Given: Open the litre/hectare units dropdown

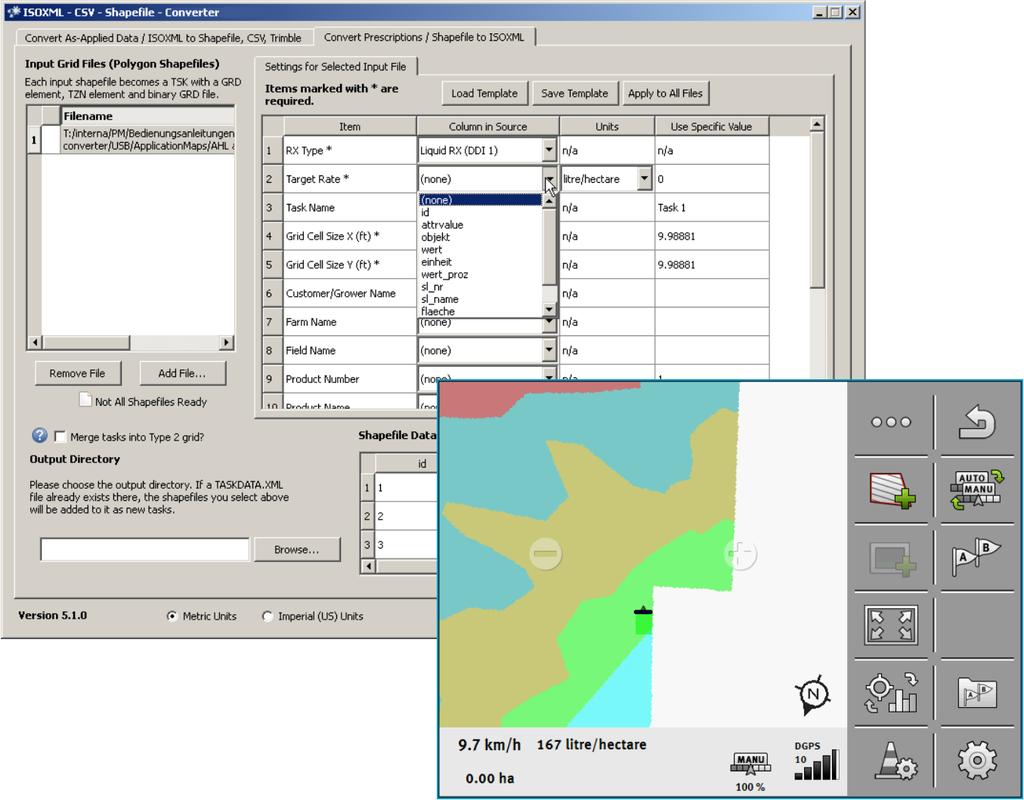Looking at the screenshot, I should tap(645, 179).
